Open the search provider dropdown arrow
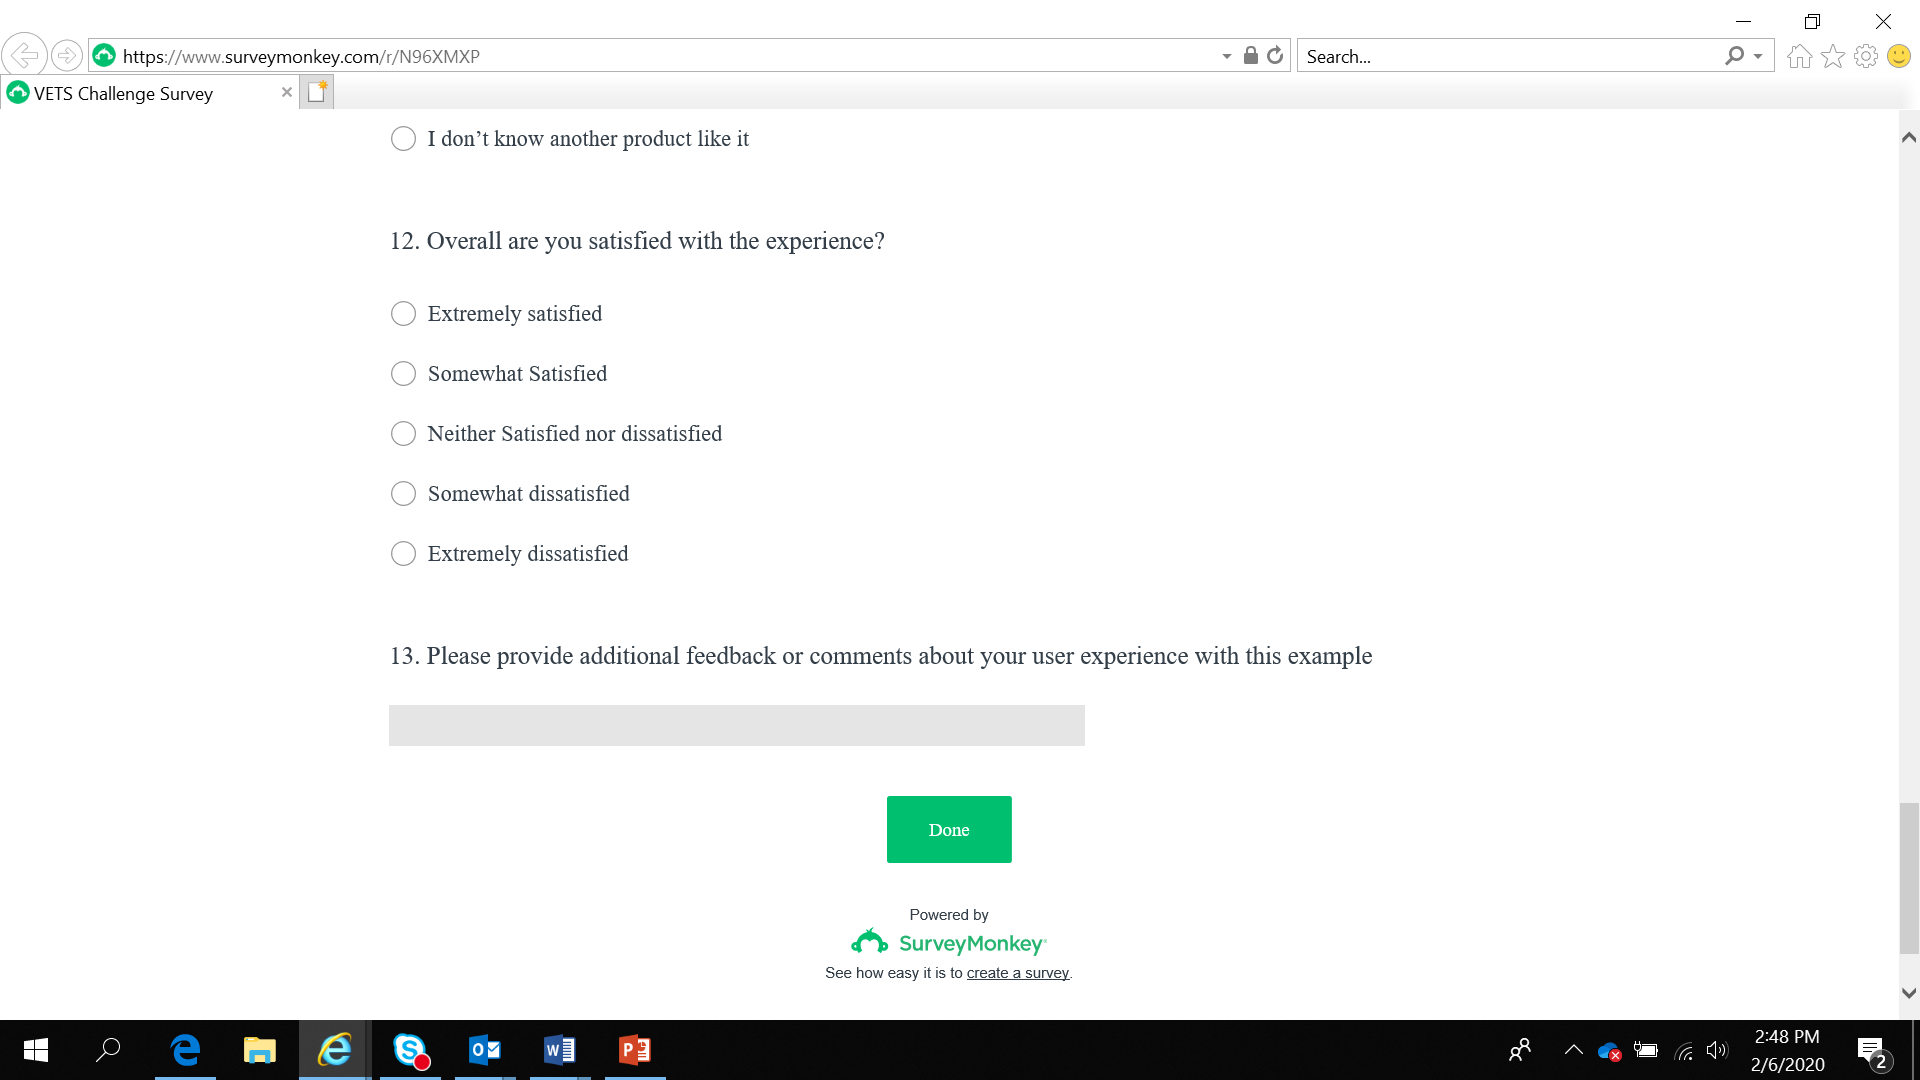 tap(1758, 57)
